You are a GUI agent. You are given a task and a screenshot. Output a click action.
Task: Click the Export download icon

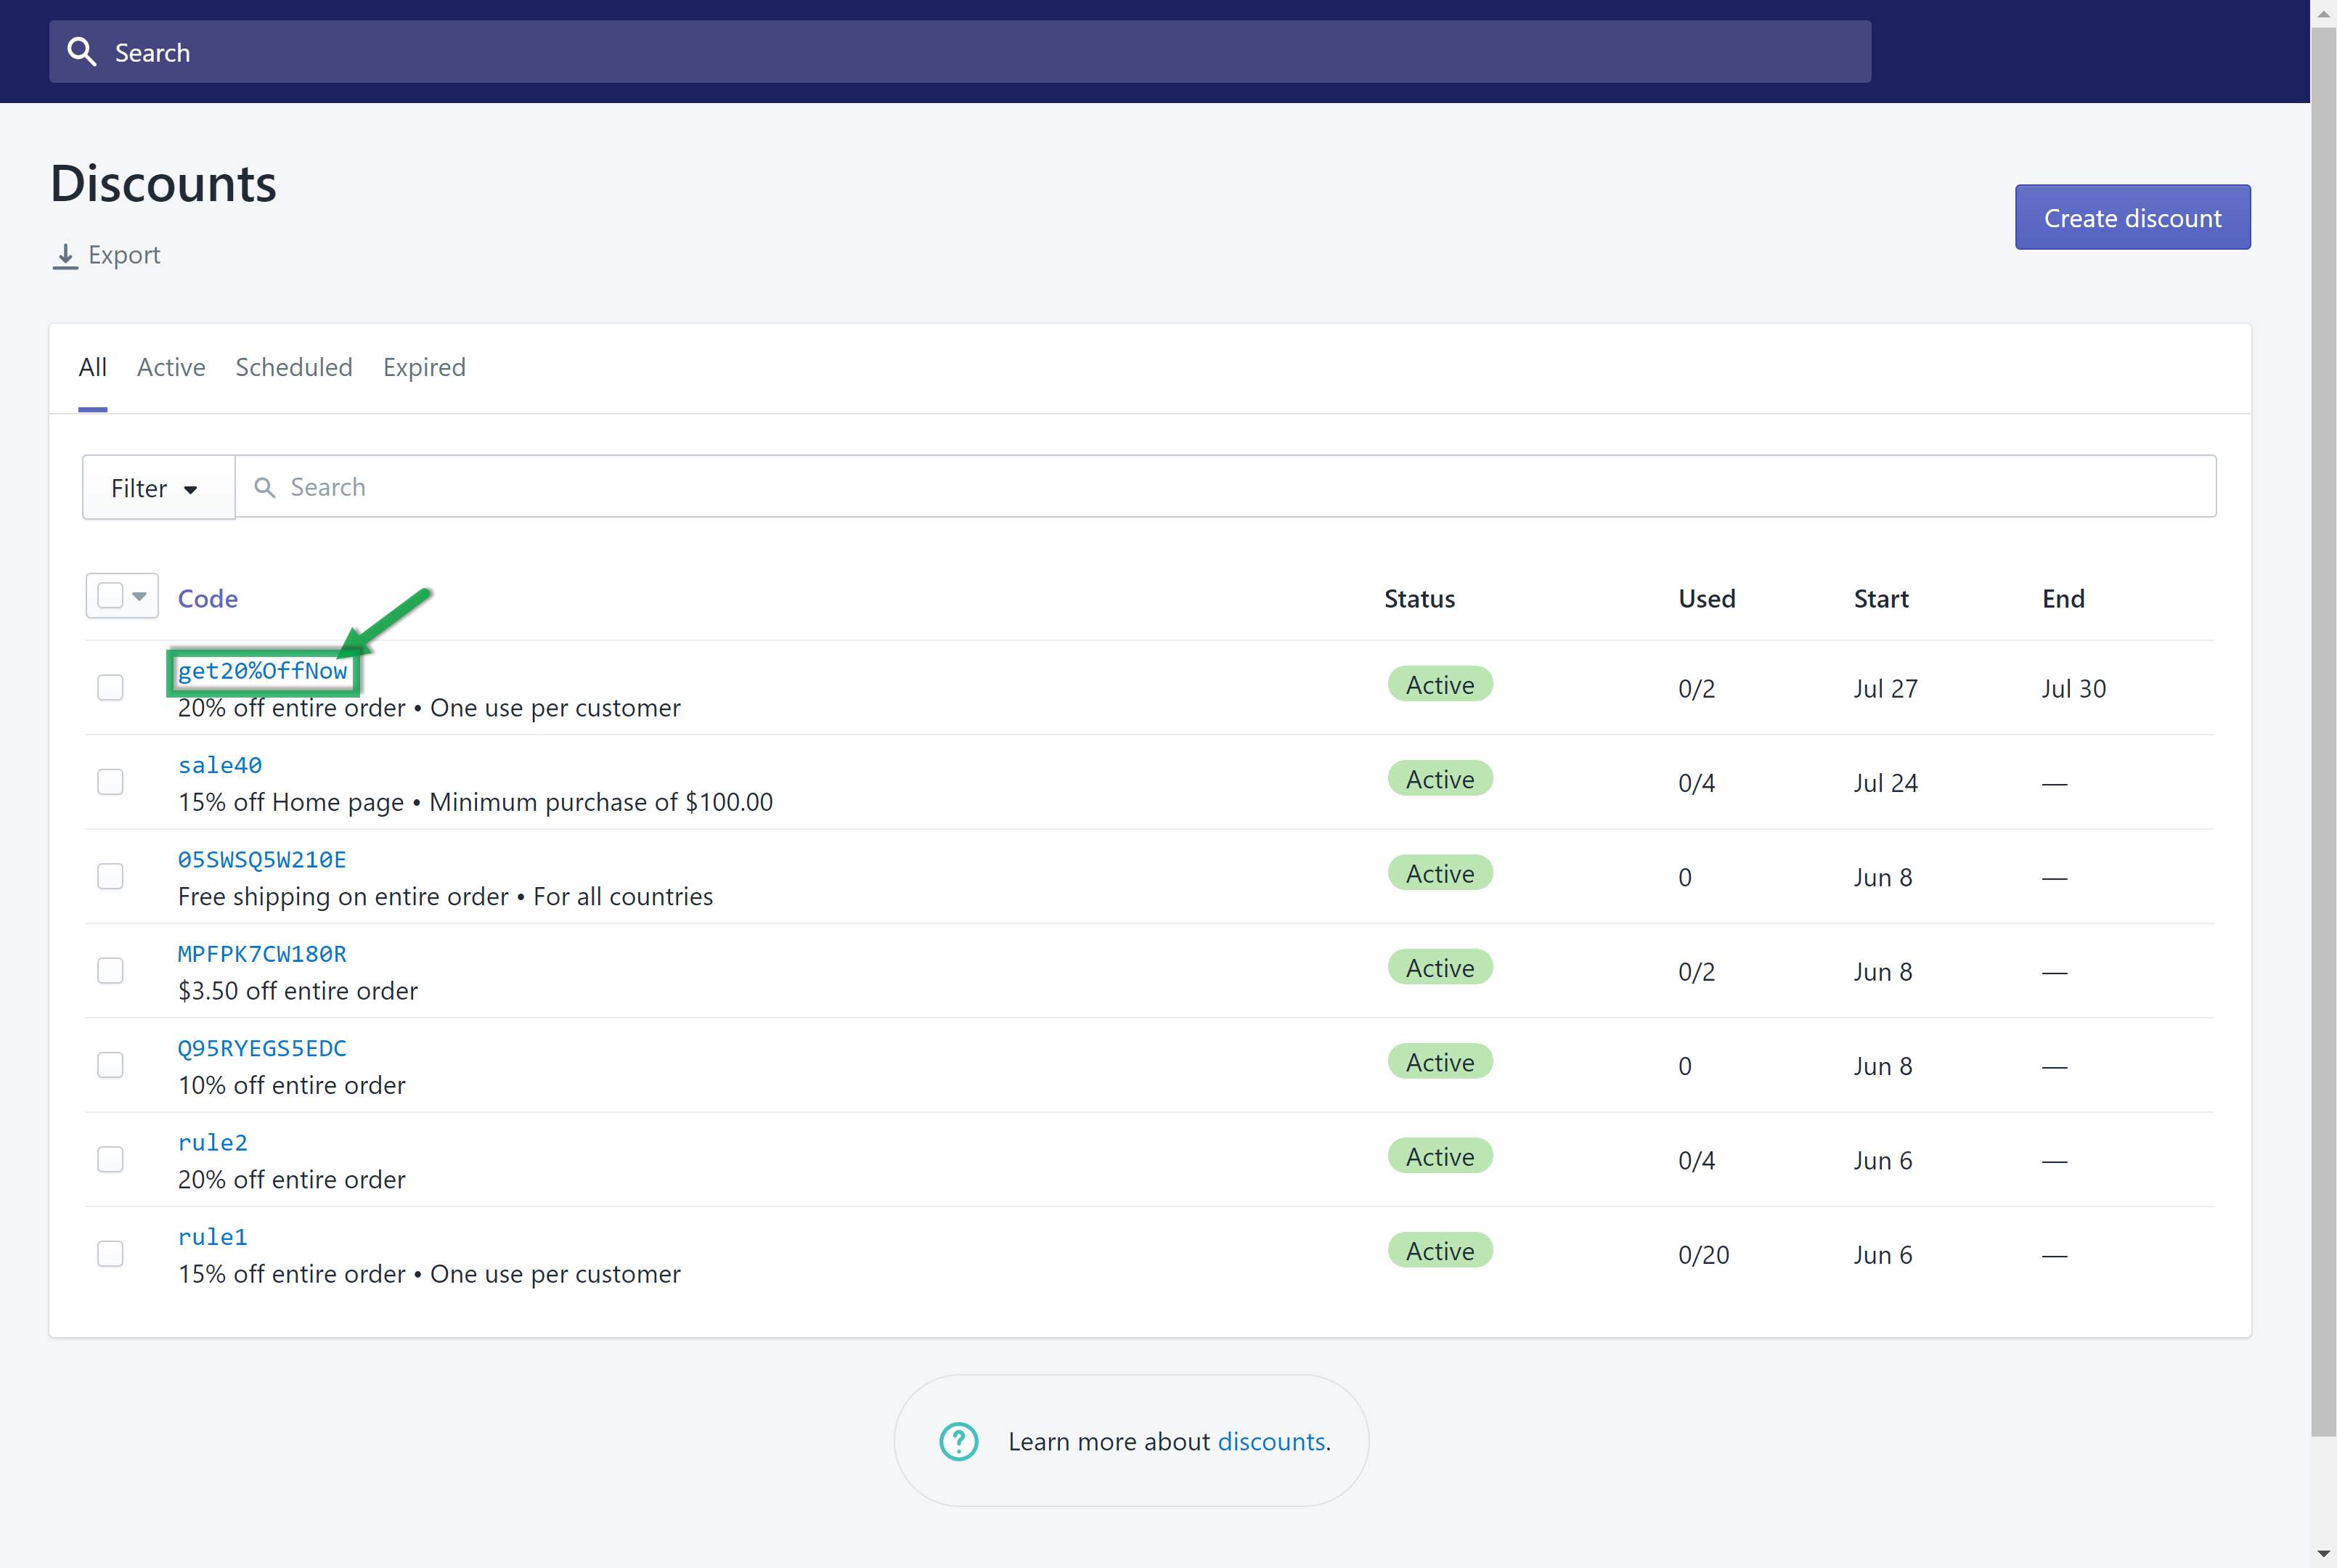(65, 256)
